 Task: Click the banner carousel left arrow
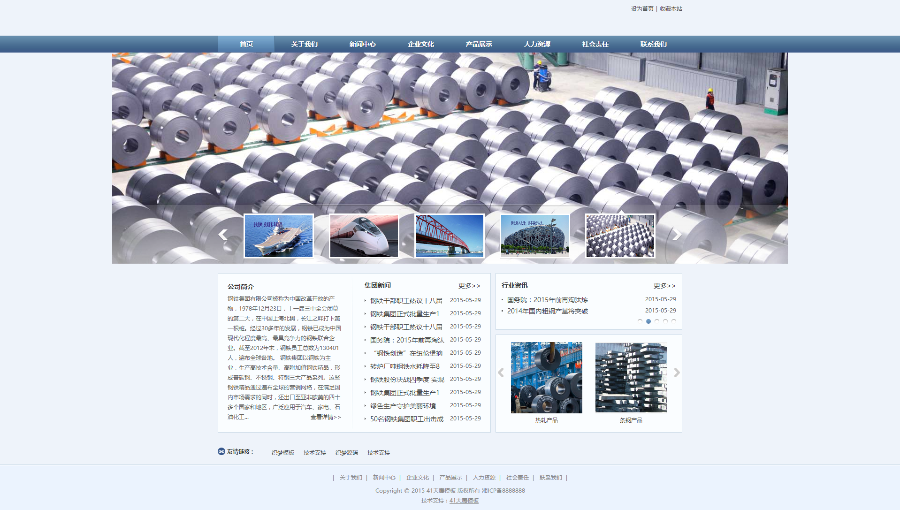coord(223,234)
